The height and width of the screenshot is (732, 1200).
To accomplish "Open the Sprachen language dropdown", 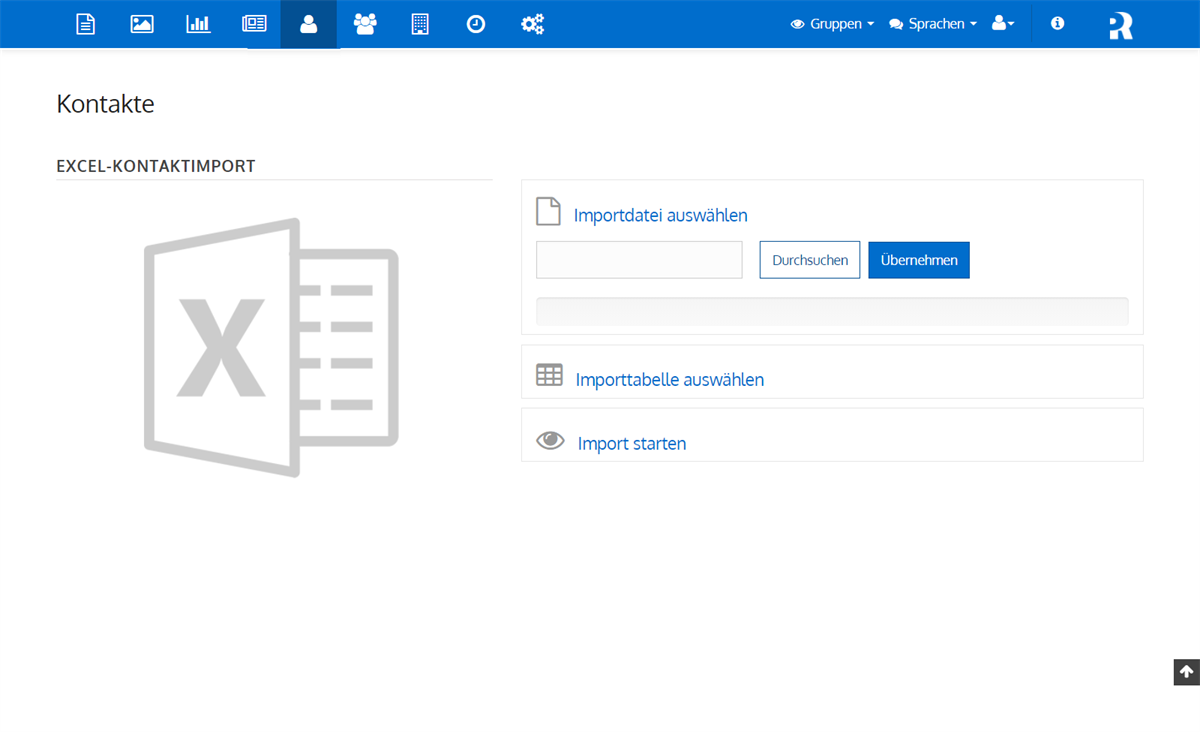I will point(933,24).
